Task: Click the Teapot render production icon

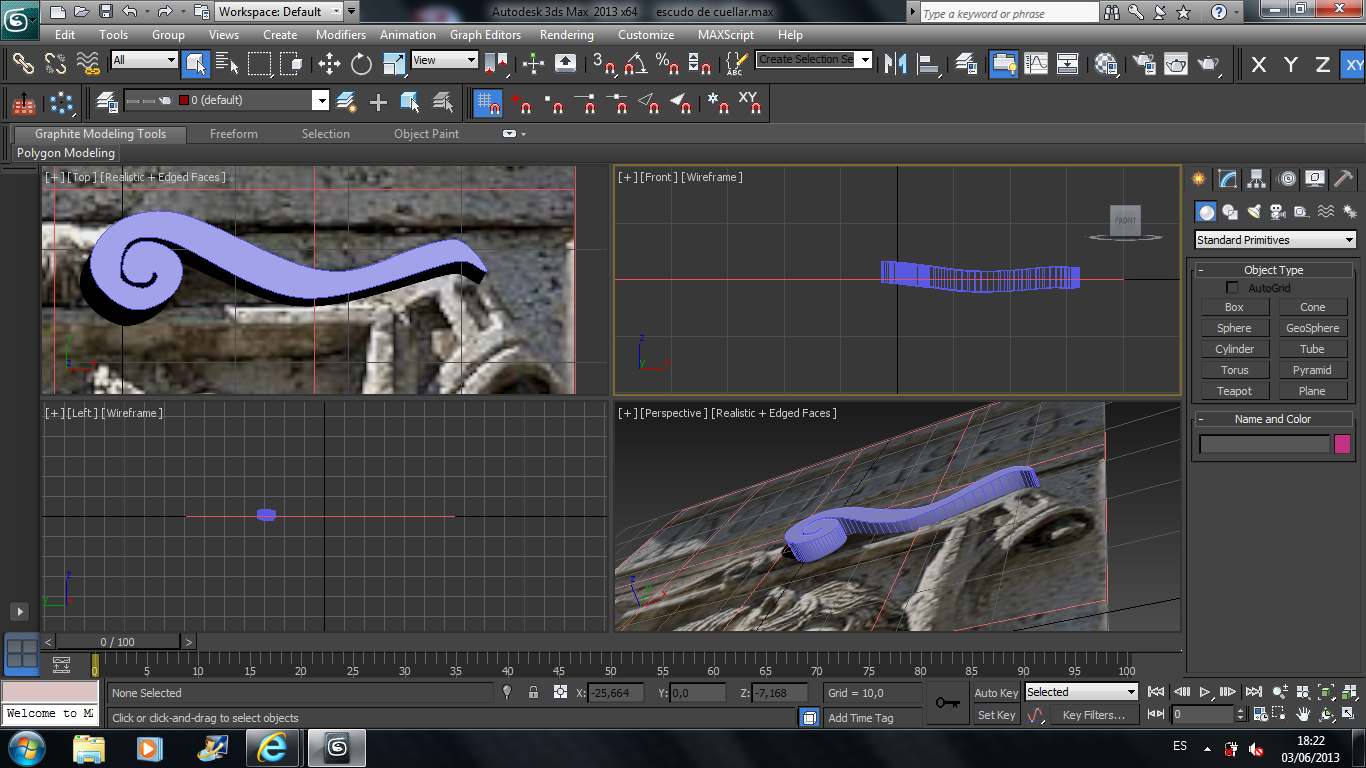Action: click(x=1209, y=64)
